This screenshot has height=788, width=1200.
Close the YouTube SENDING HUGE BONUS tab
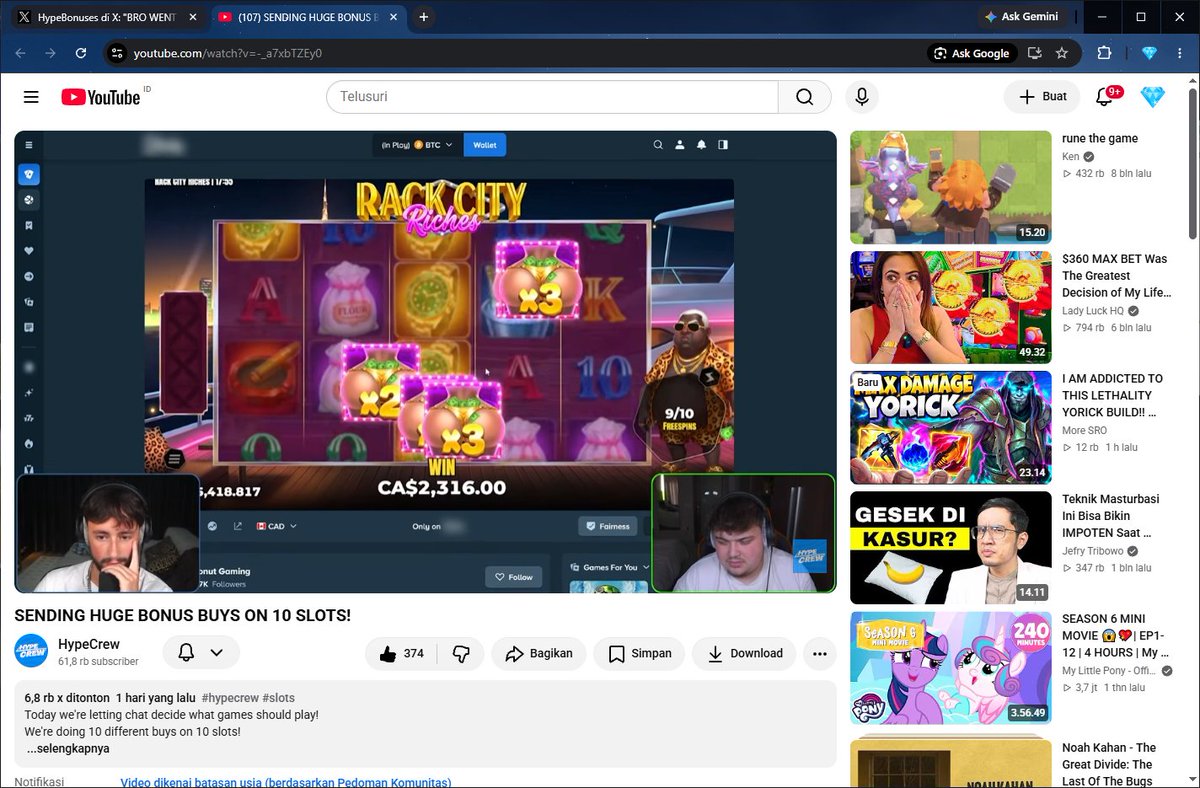click(x=393, y=18)
